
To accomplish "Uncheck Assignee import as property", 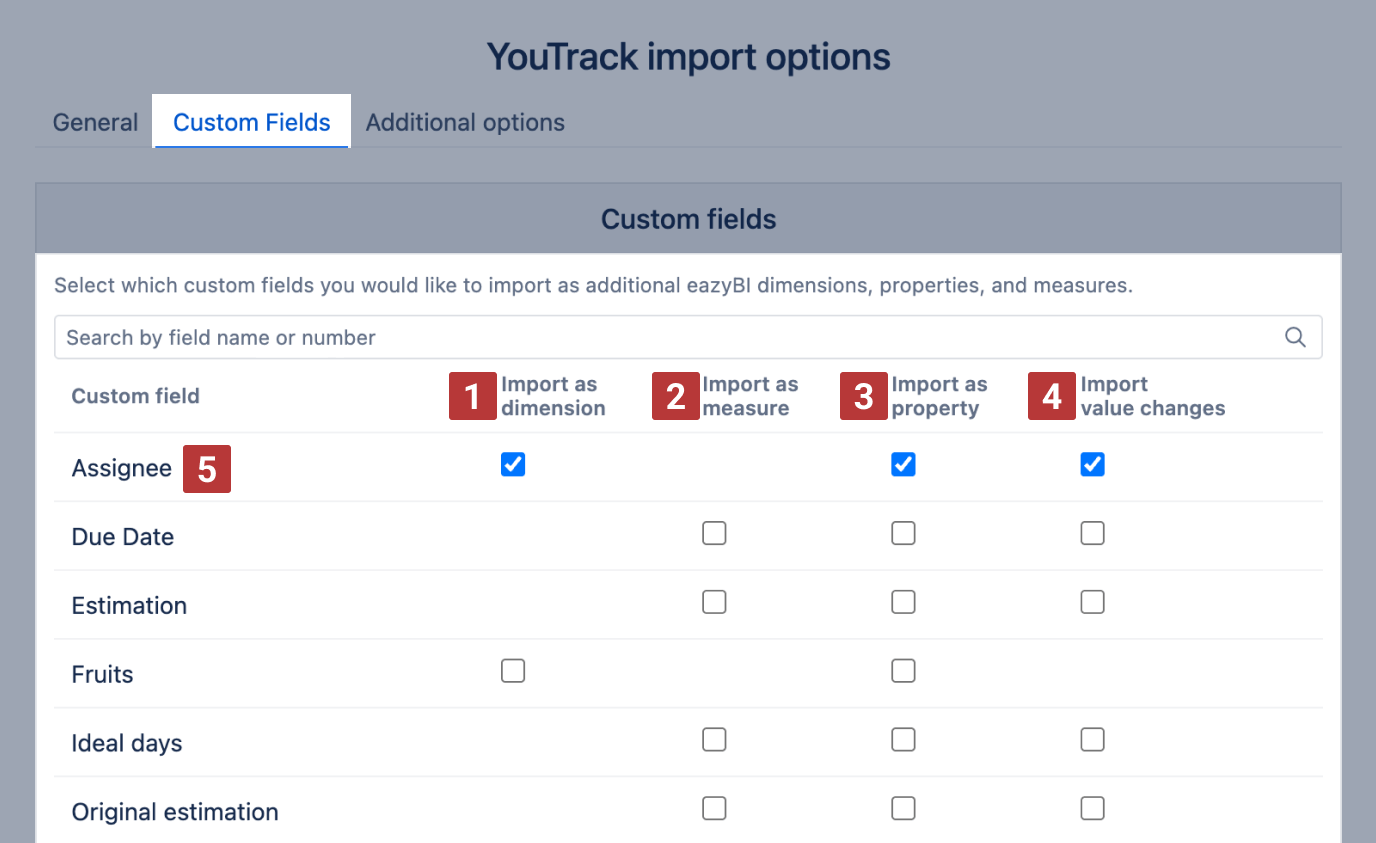I will pos(903,464).
